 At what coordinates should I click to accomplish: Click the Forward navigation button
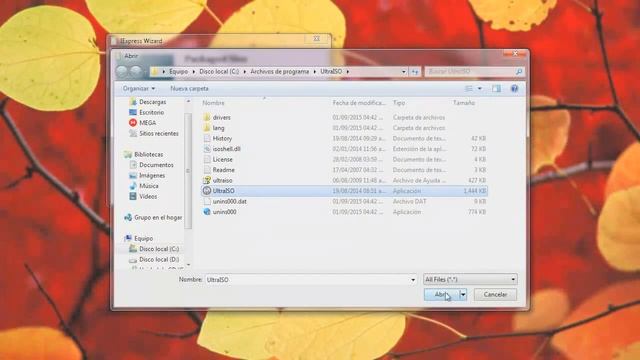coord(136,72)
